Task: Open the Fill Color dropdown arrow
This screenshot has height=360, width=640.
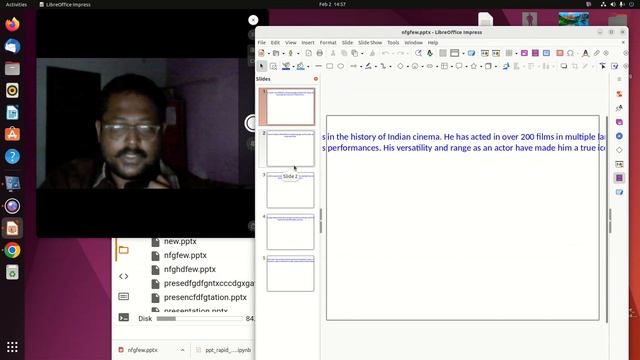Action: coord(308,66)
